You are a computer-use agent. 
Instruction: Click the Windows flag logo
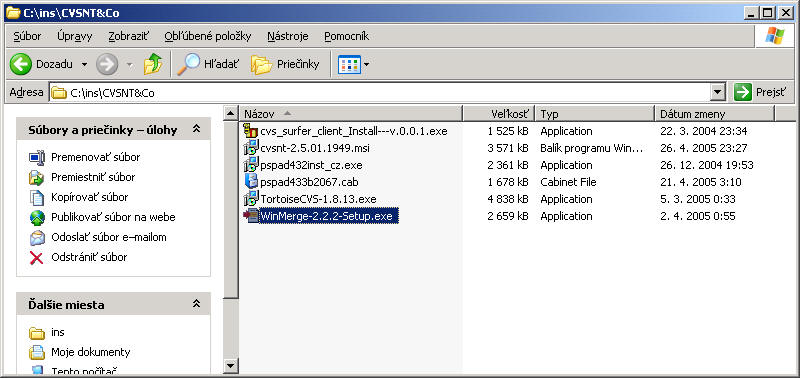774,36
